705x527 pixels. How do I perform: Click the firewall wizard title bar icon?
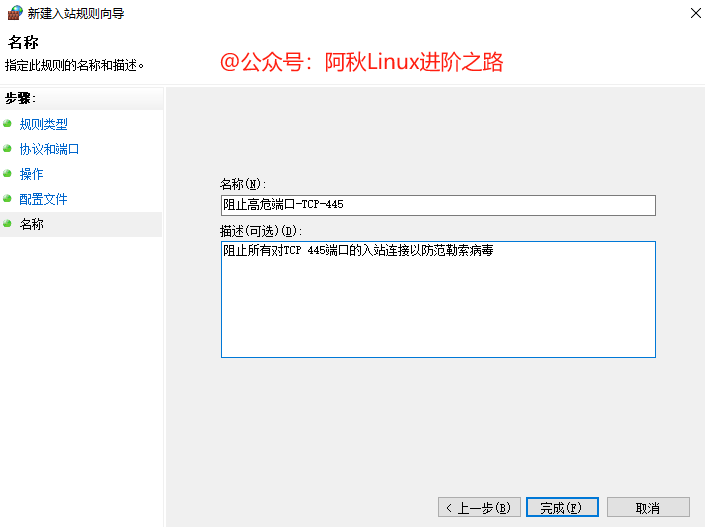pos(15,13)
